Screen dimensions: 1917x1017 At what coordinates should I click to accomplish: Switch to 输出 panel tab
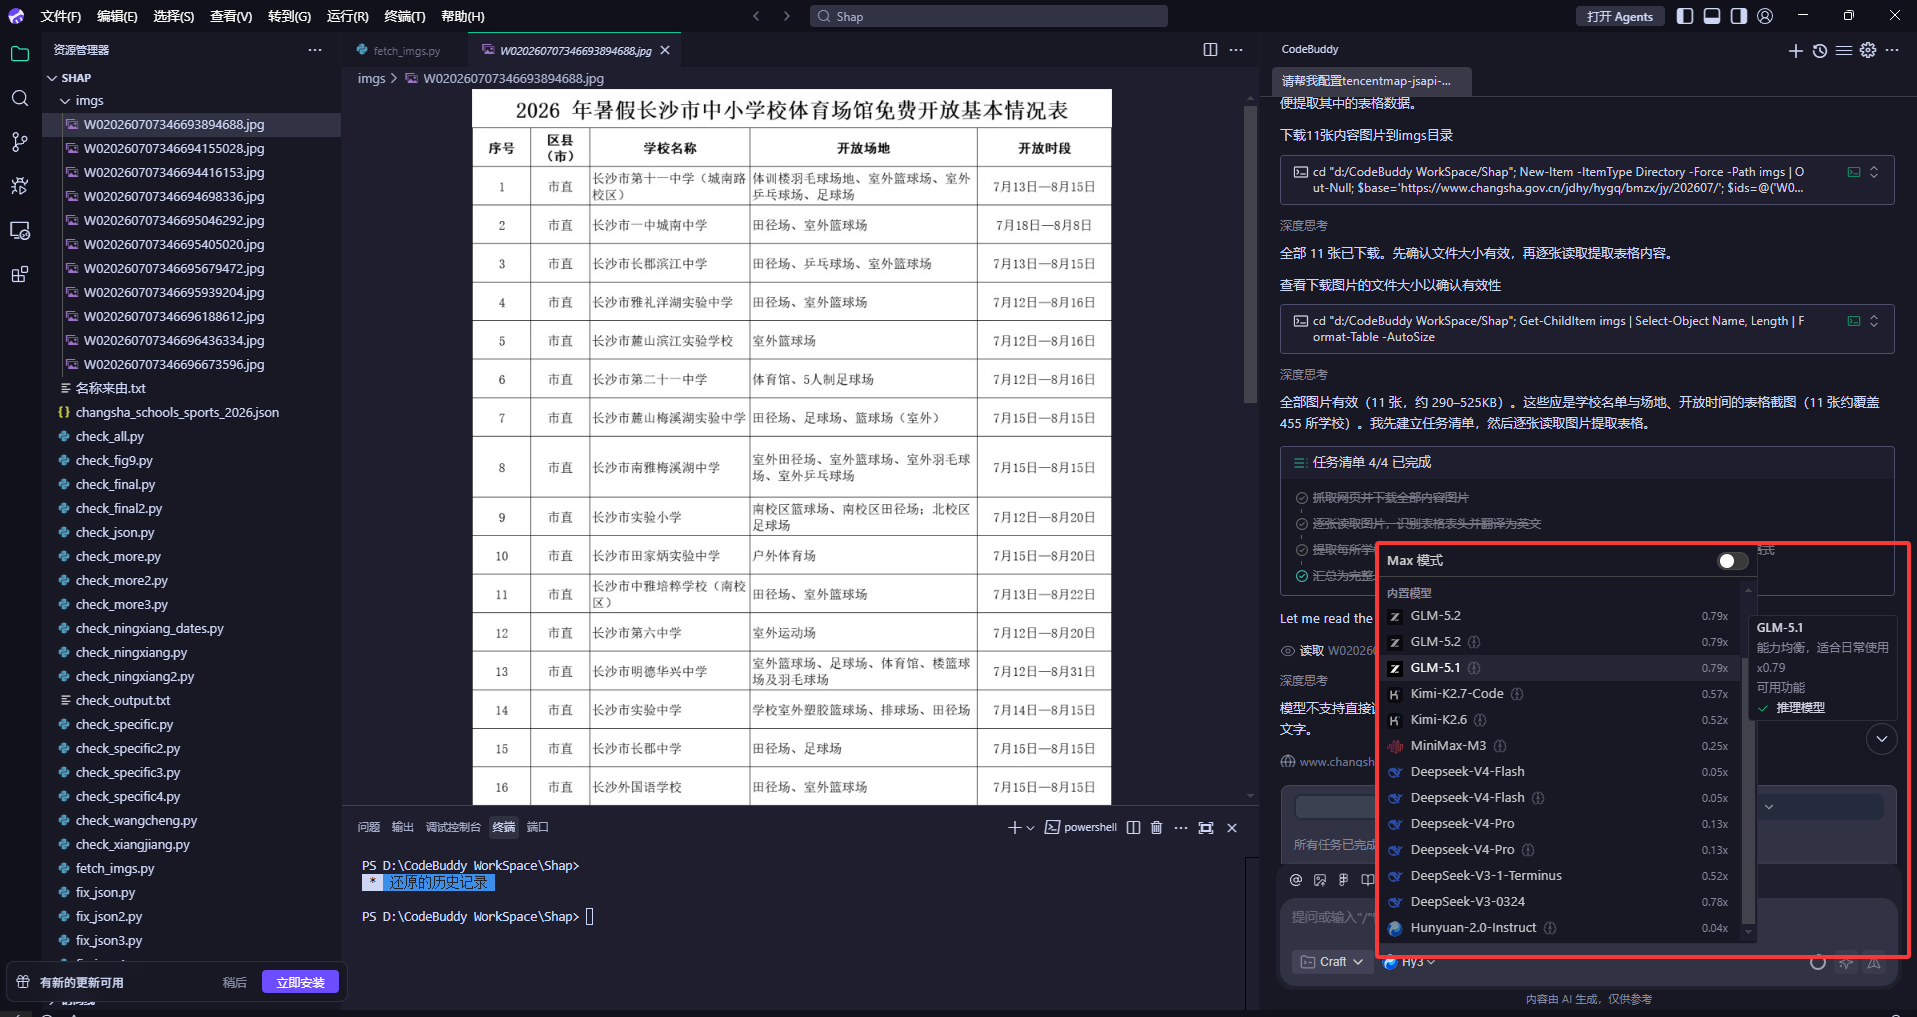point(403,827)
